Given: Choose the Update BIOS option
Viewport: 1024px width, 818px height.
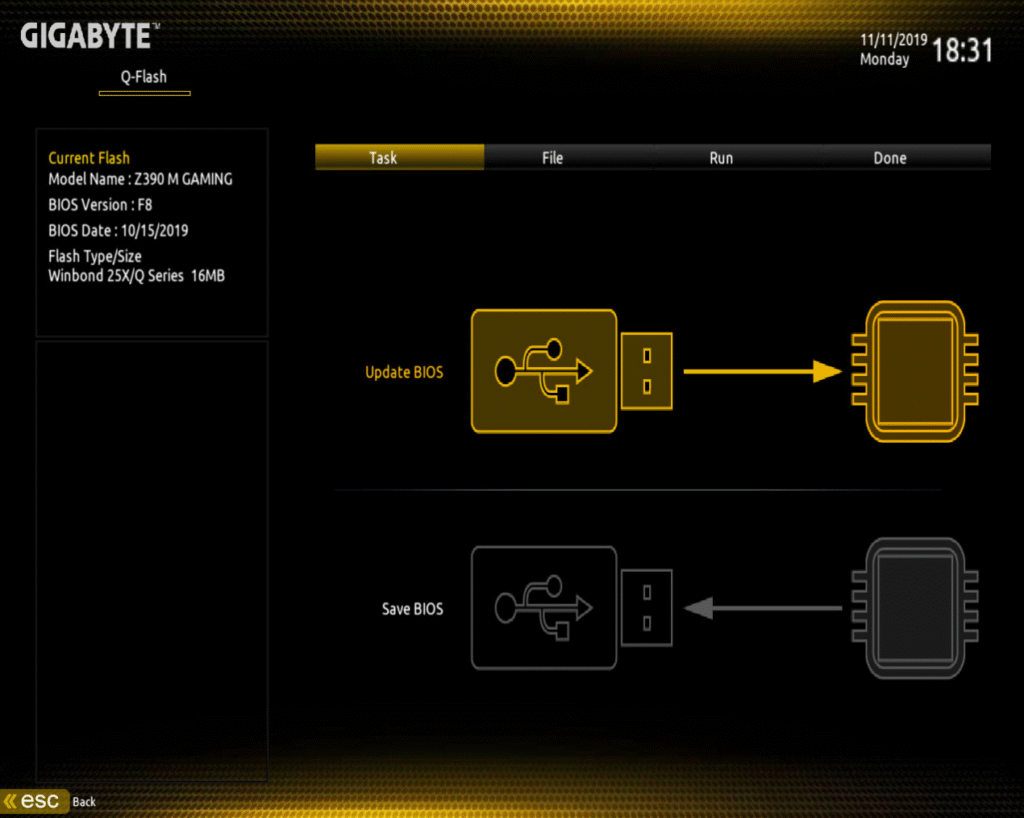Looking at the screenshot, I should (404, 372).
